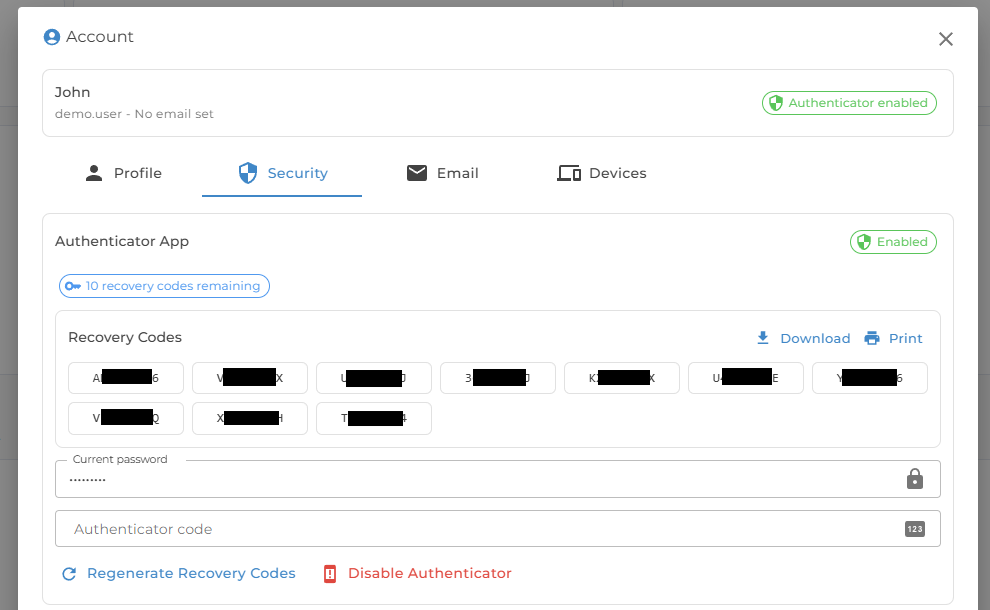Viewport: 990px width, 610px height.
Task: Click Regenerate Recovery Codes
Action: click(179, 573)
